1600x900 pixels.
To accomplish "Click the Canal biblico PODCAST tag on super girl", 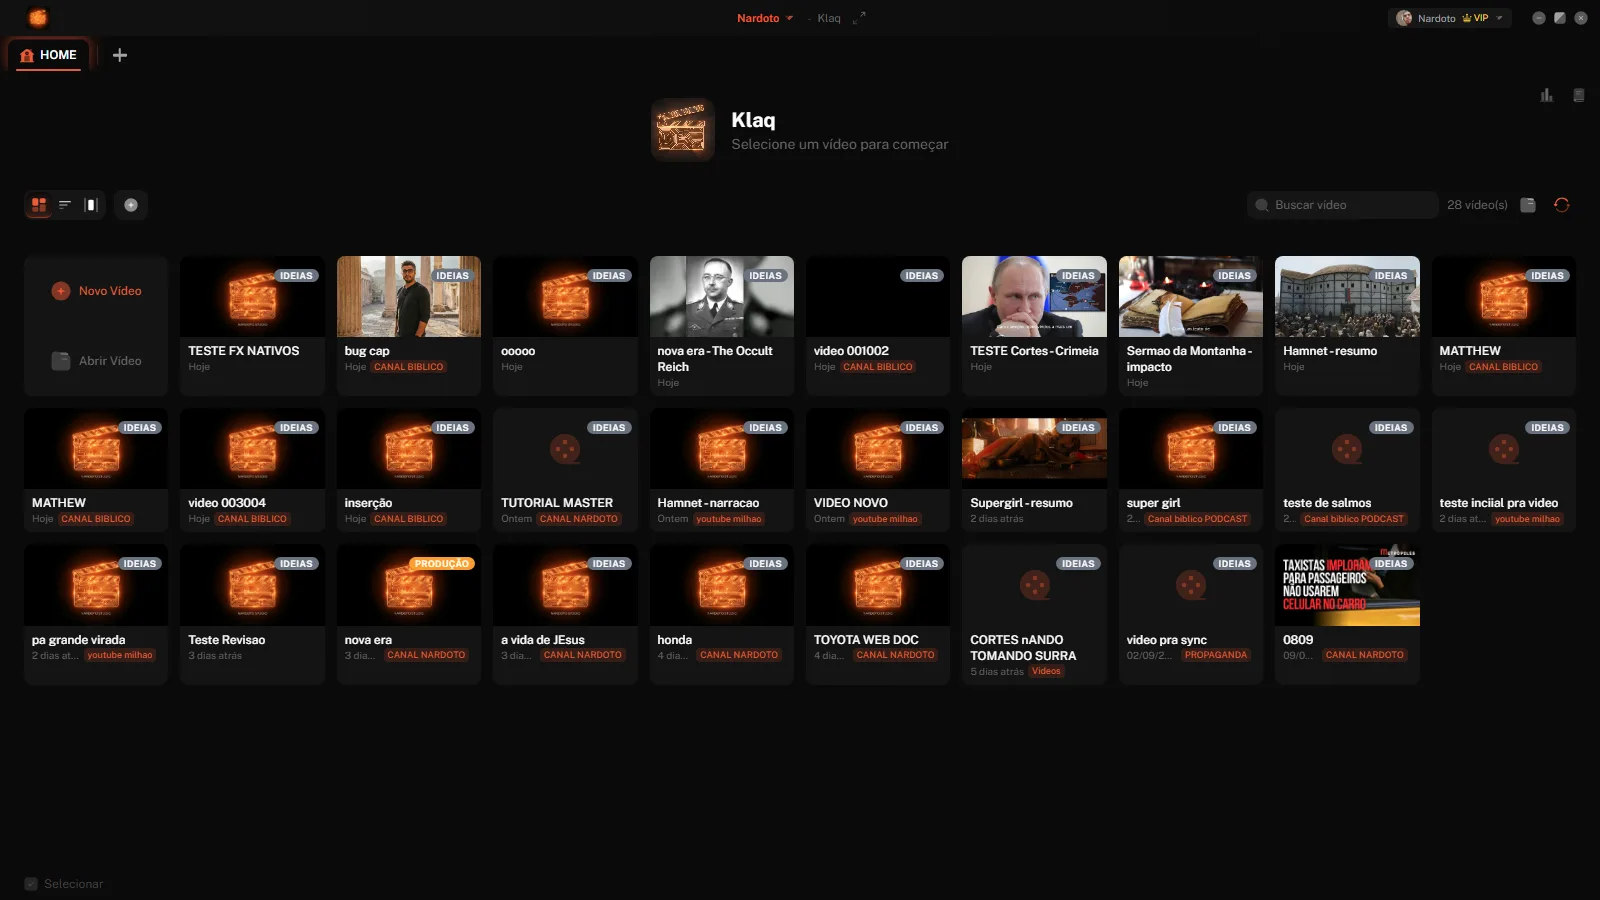I will coord(1197,519).
